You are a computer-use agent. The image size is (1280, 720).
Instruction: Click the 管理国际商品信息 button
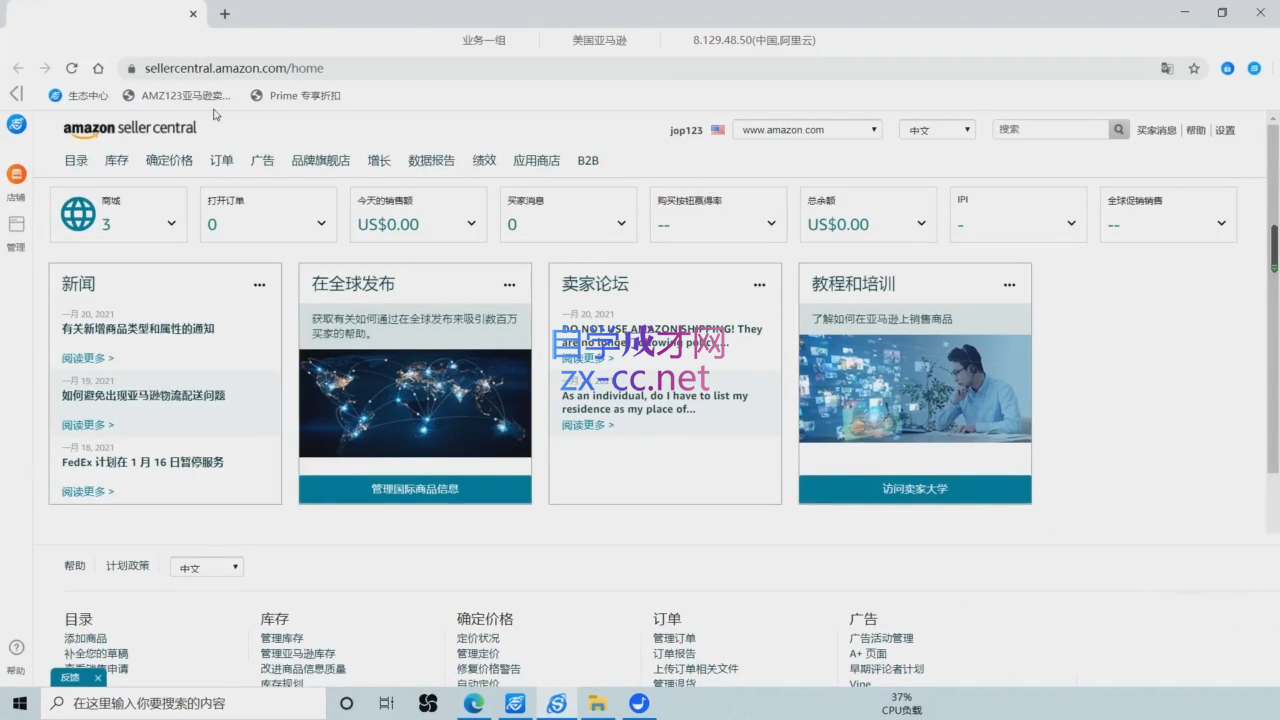point(415,489)
